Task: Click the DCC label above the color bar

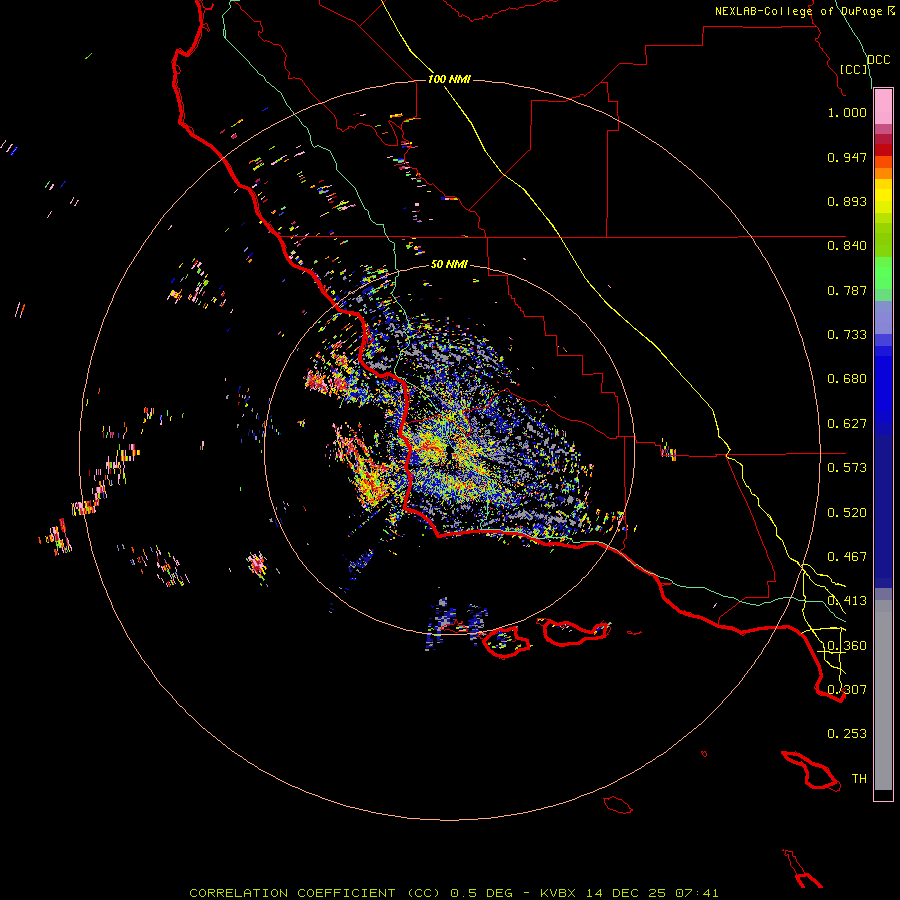Action: (x=879, y=60)
